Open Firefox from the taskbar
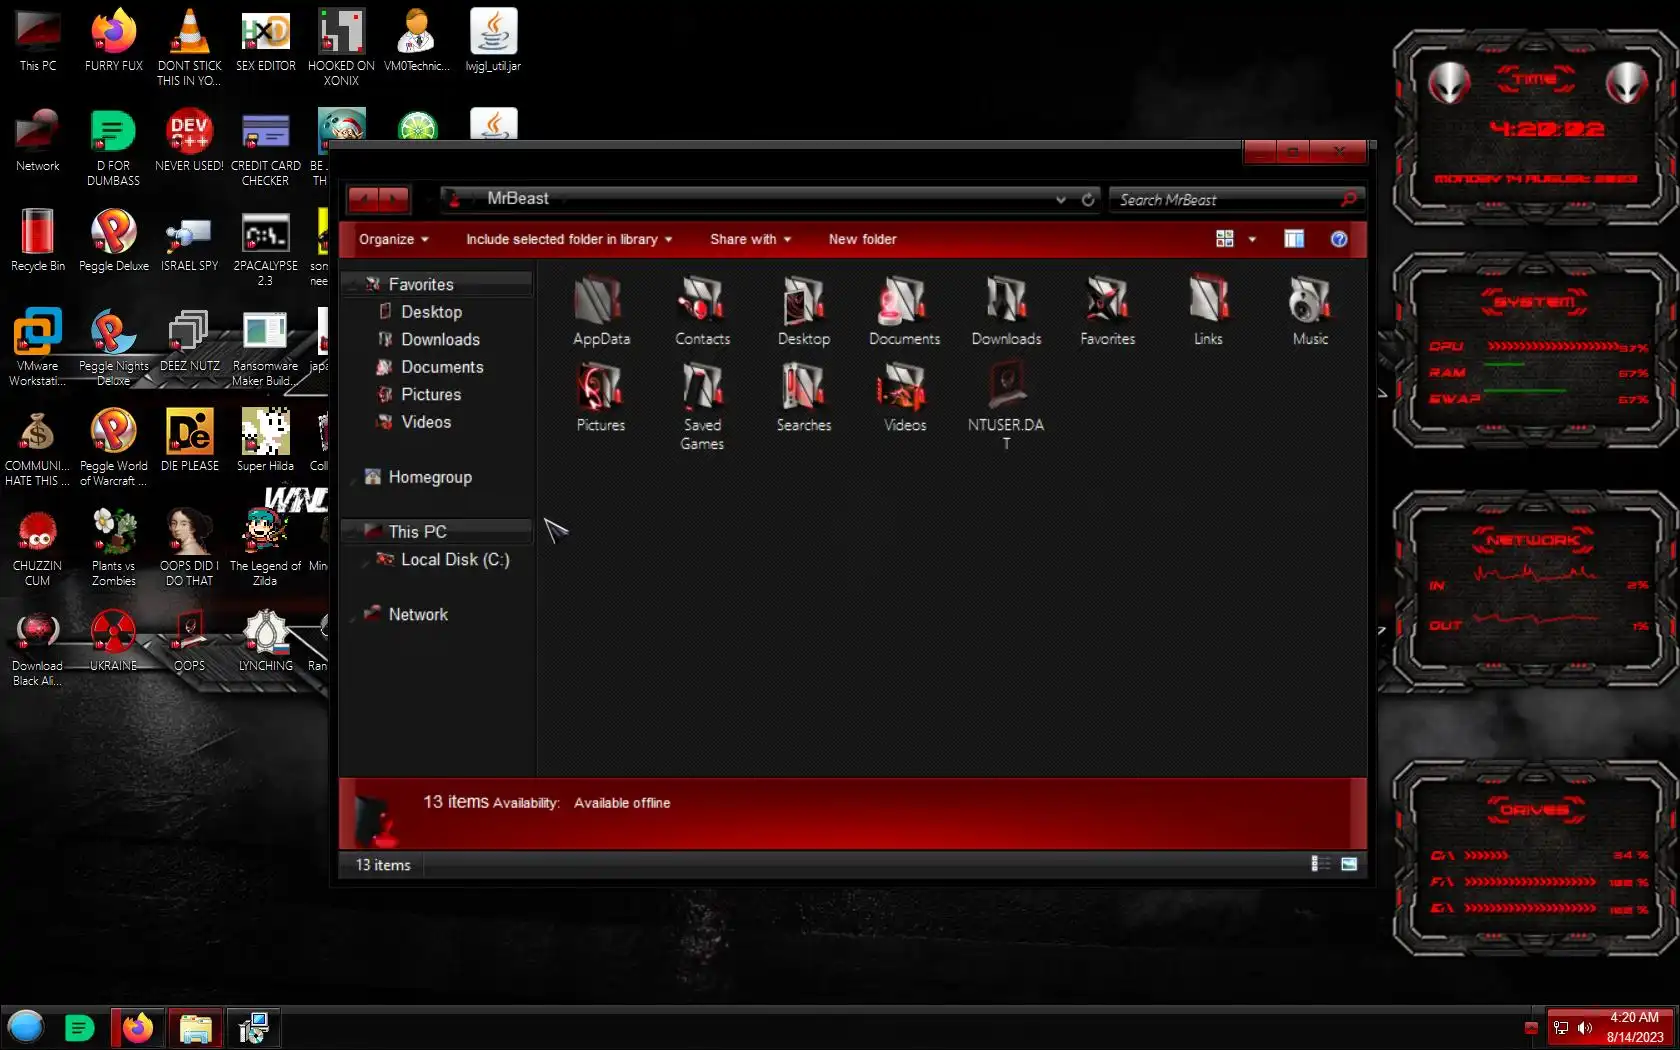The height and width of the screenshot is (1050, 1680). click(x=138, y=1027)
